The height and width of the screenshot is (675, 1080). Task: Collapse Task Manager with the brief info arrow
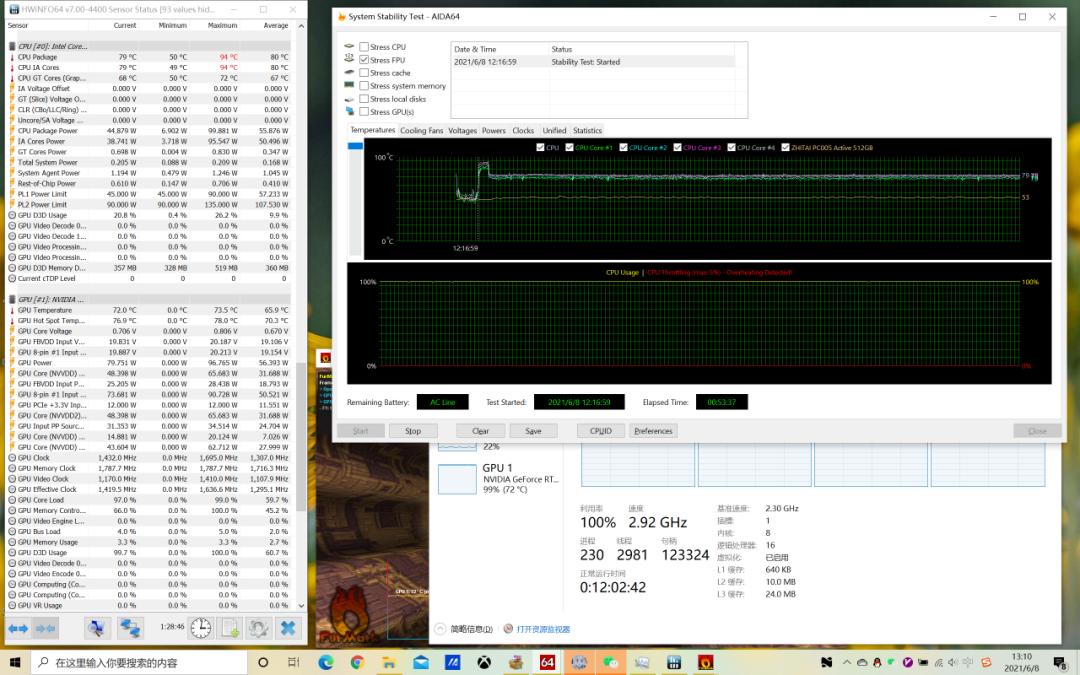pos(440,629)
